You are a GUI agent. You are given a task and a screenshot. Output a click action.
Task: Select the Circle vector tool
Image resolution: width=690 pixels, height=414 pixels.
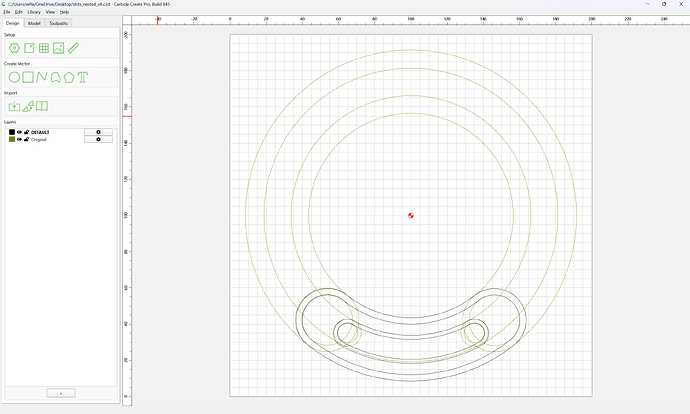15,77
